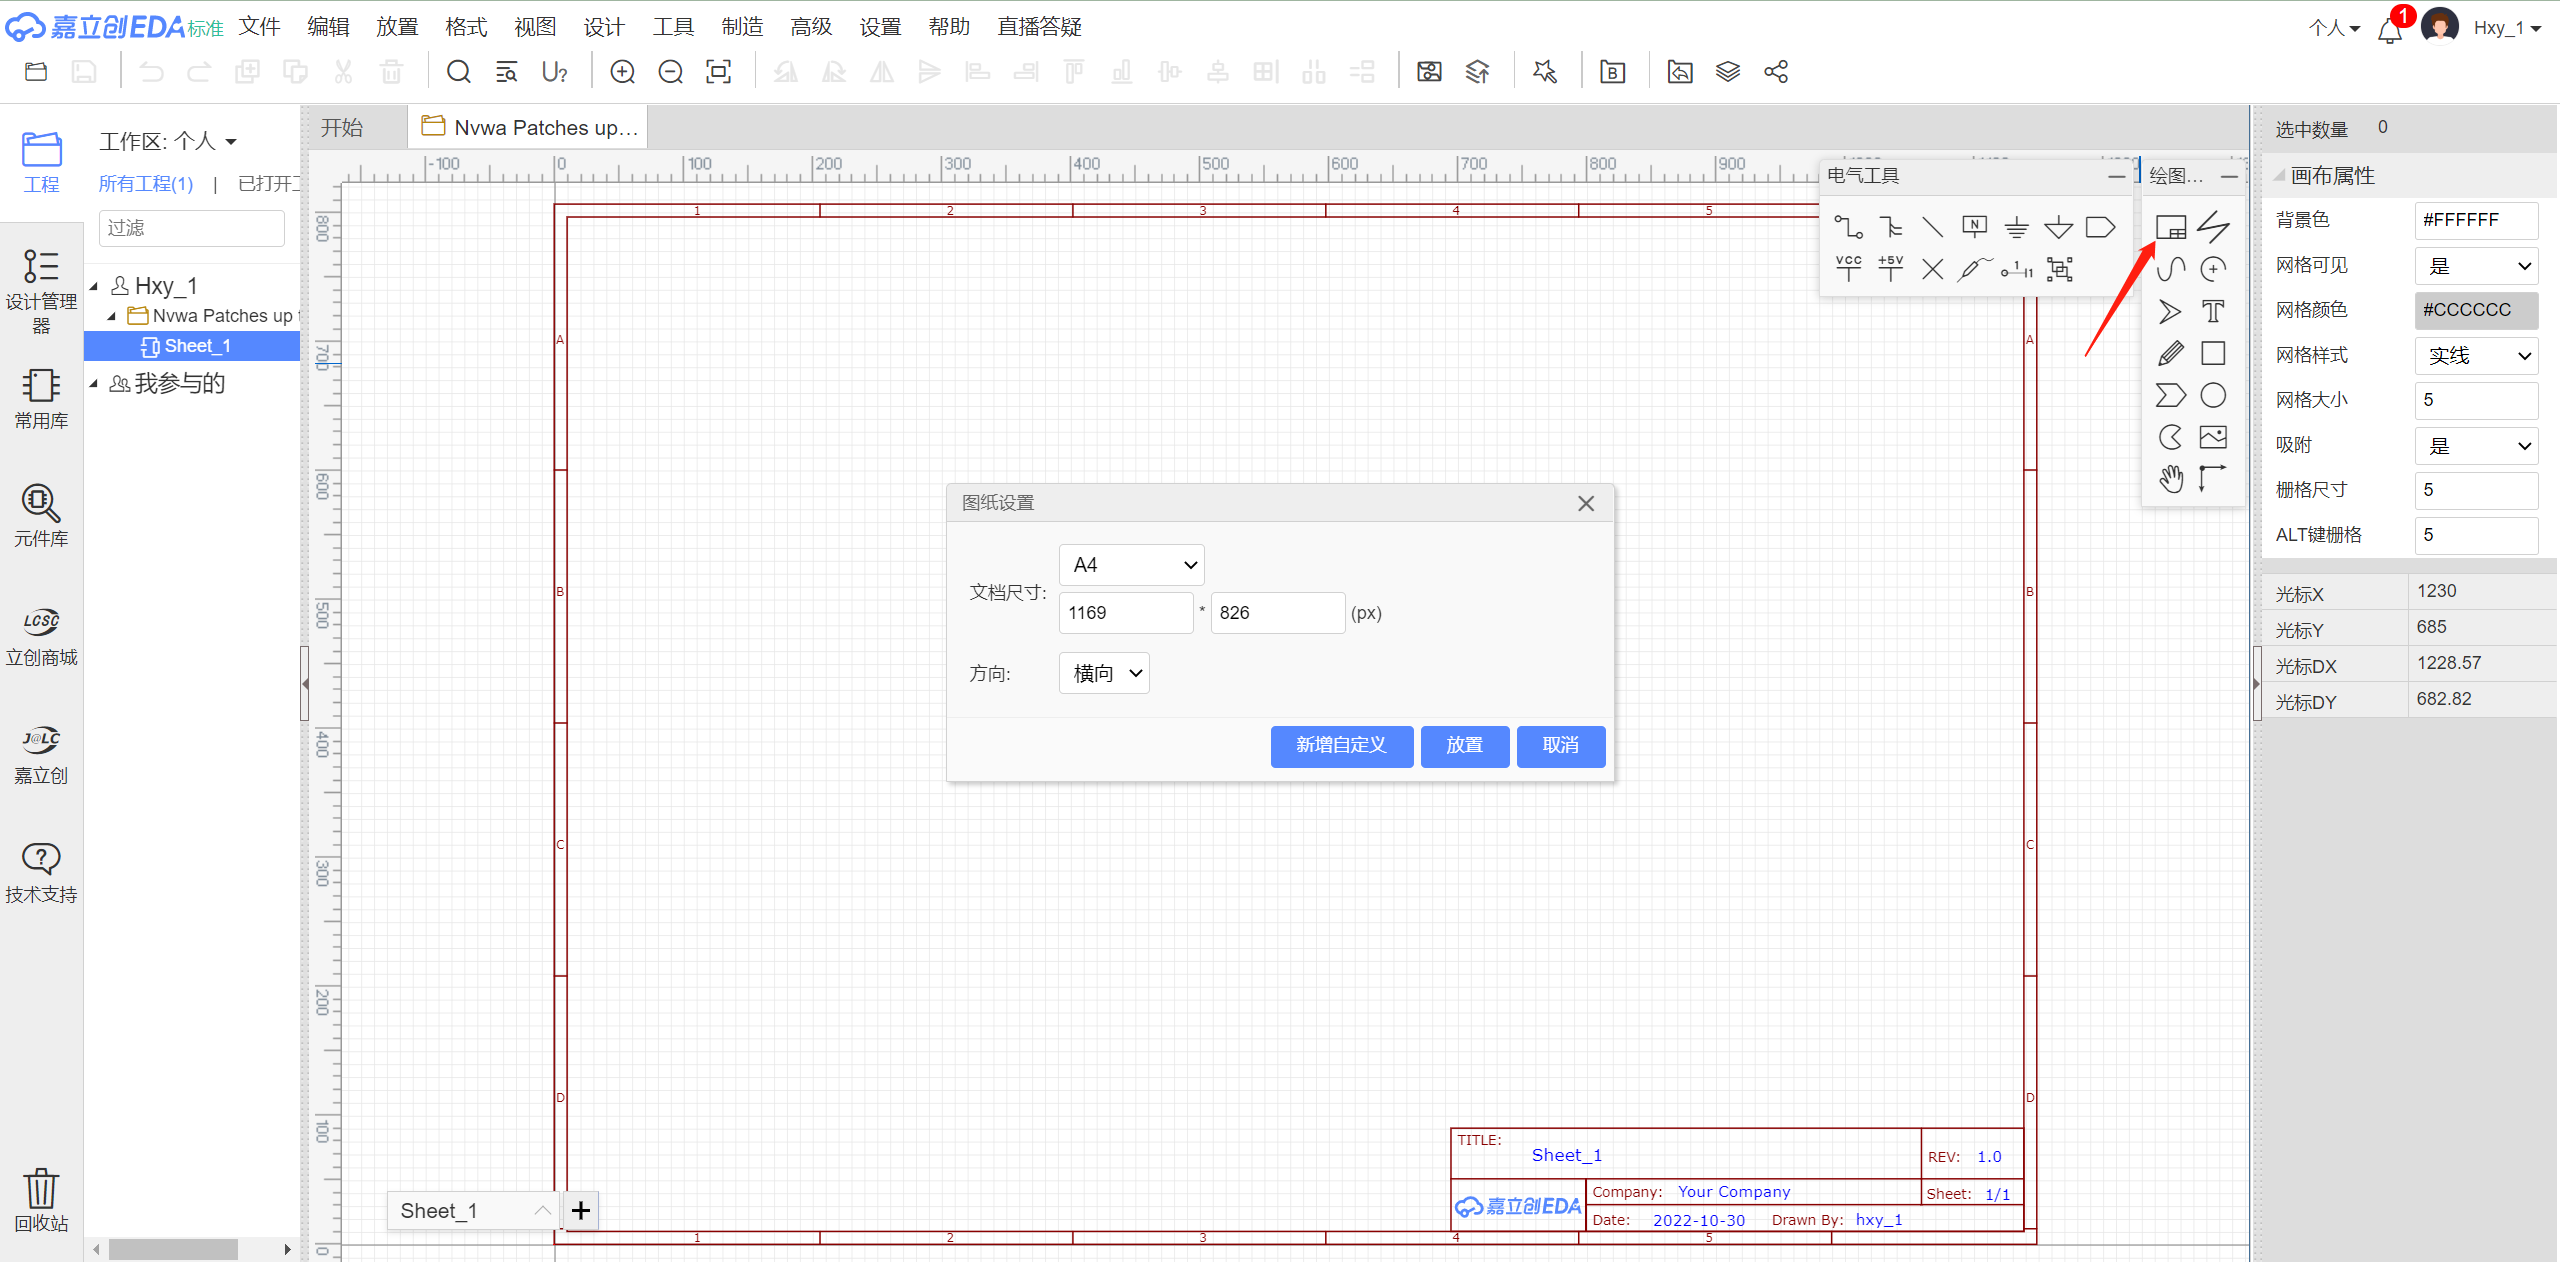The height and width of the screenshot is (1262, 2560).
Task: Click the zoom in toolbar icon
Action: coord(622,72)
